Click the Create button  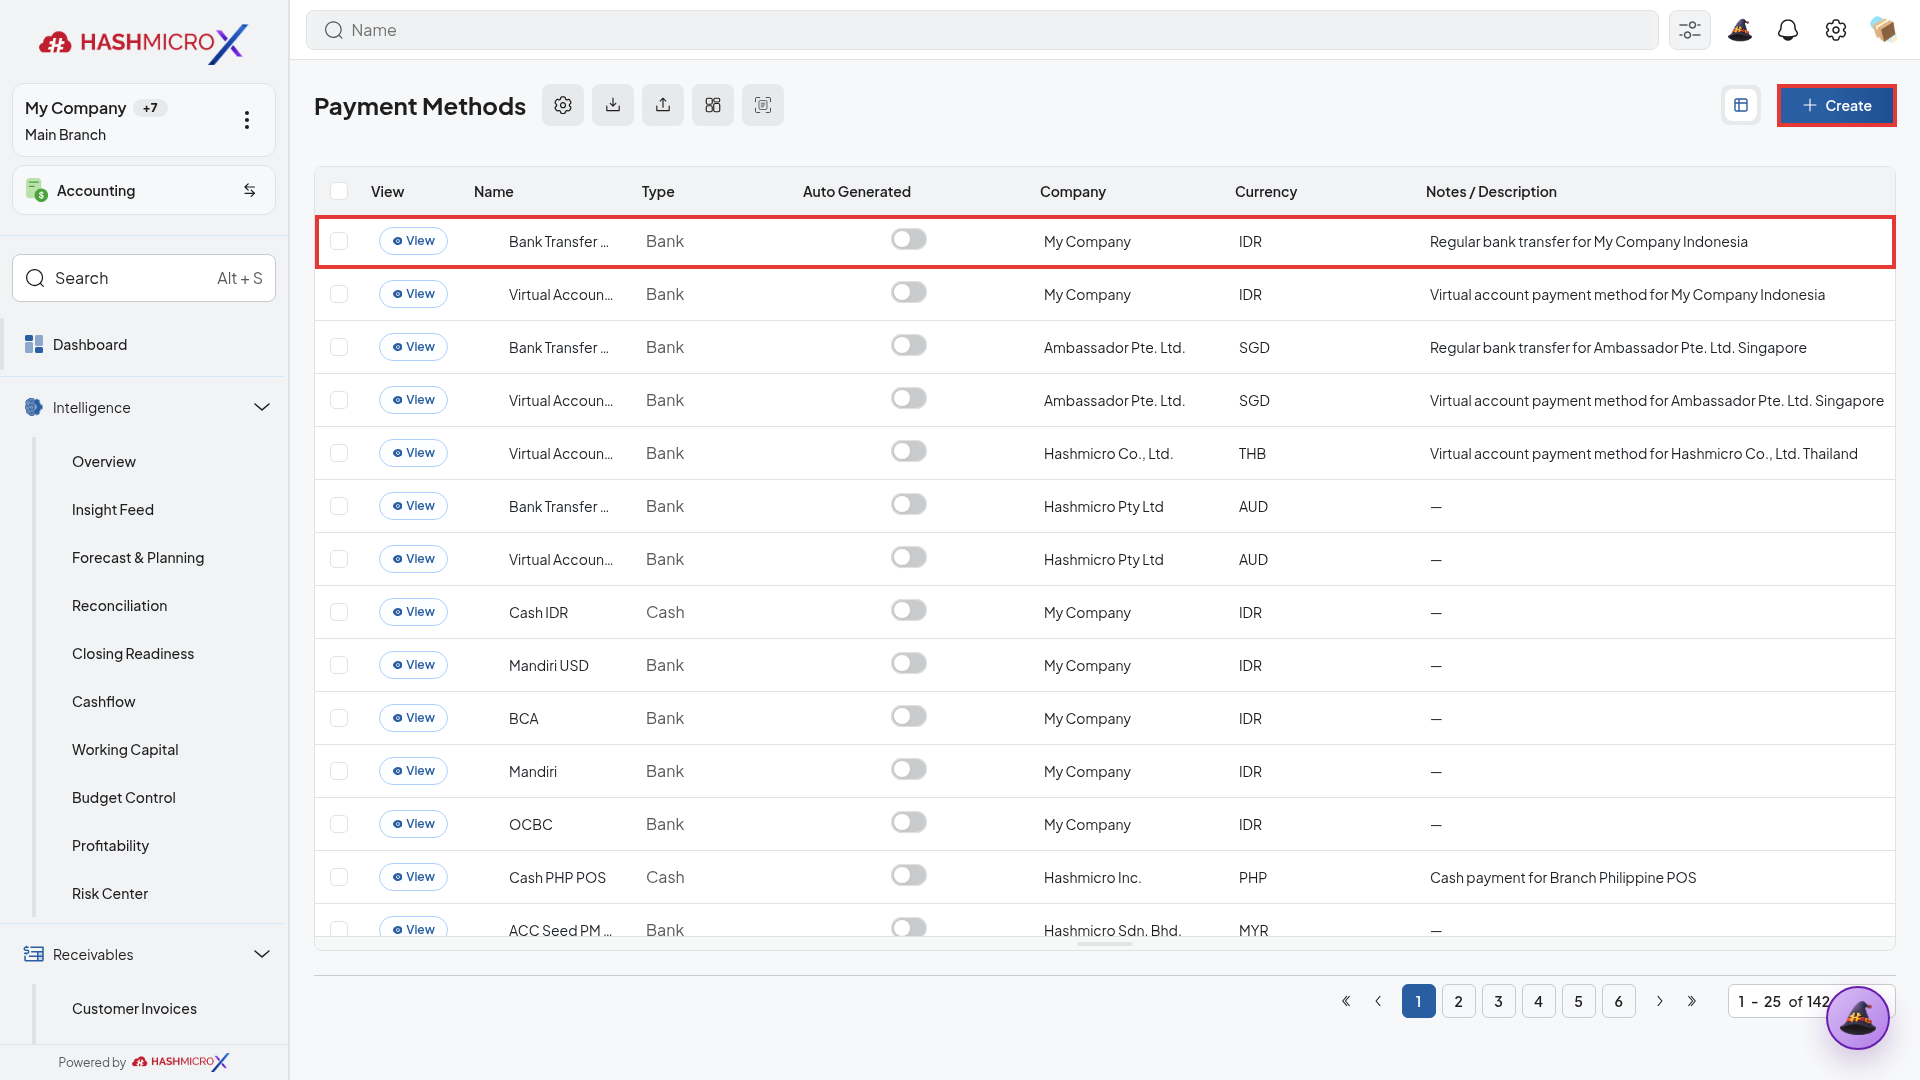coord(1836,105)
